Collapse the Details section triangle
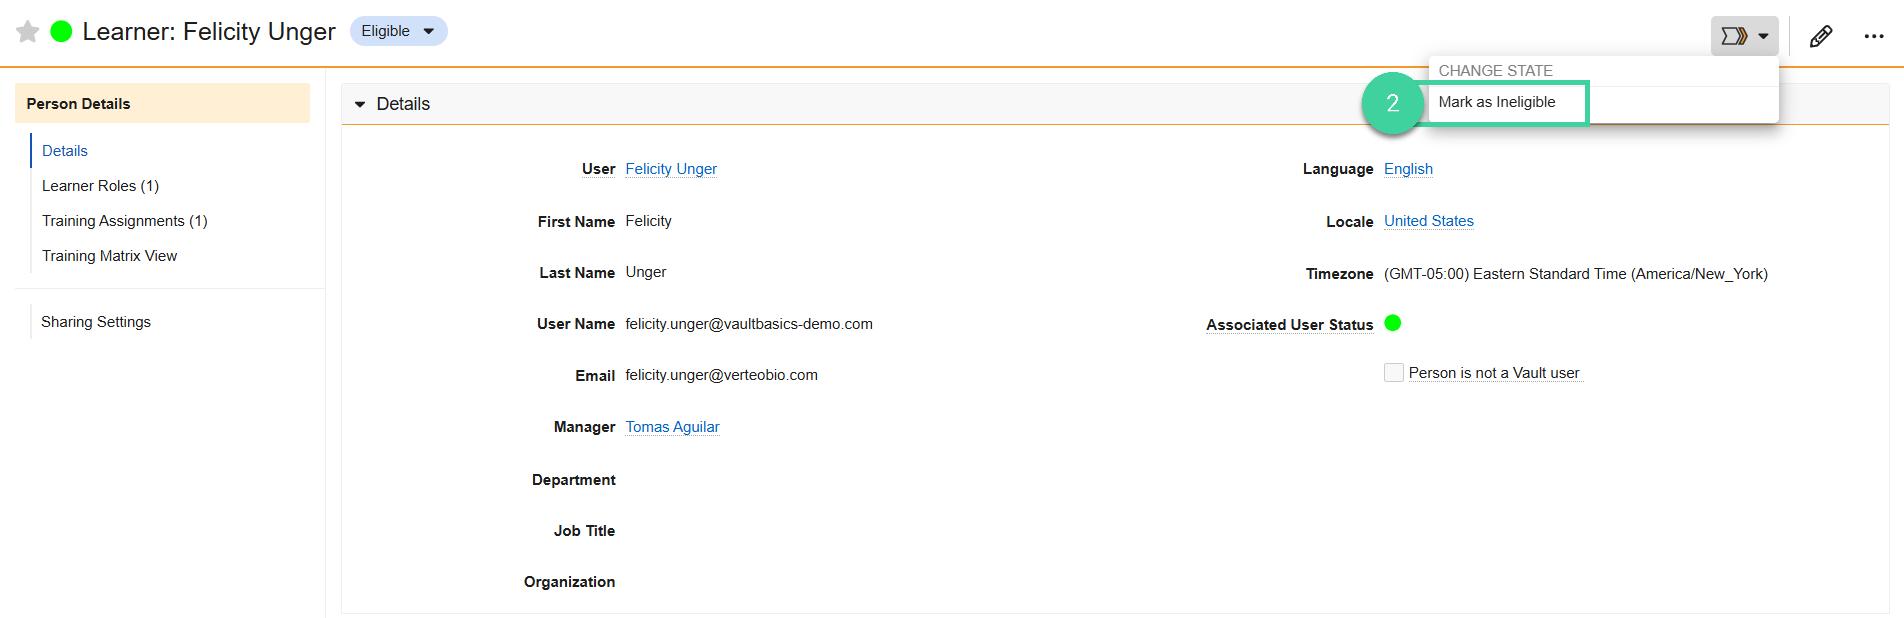 pos(360,104)
